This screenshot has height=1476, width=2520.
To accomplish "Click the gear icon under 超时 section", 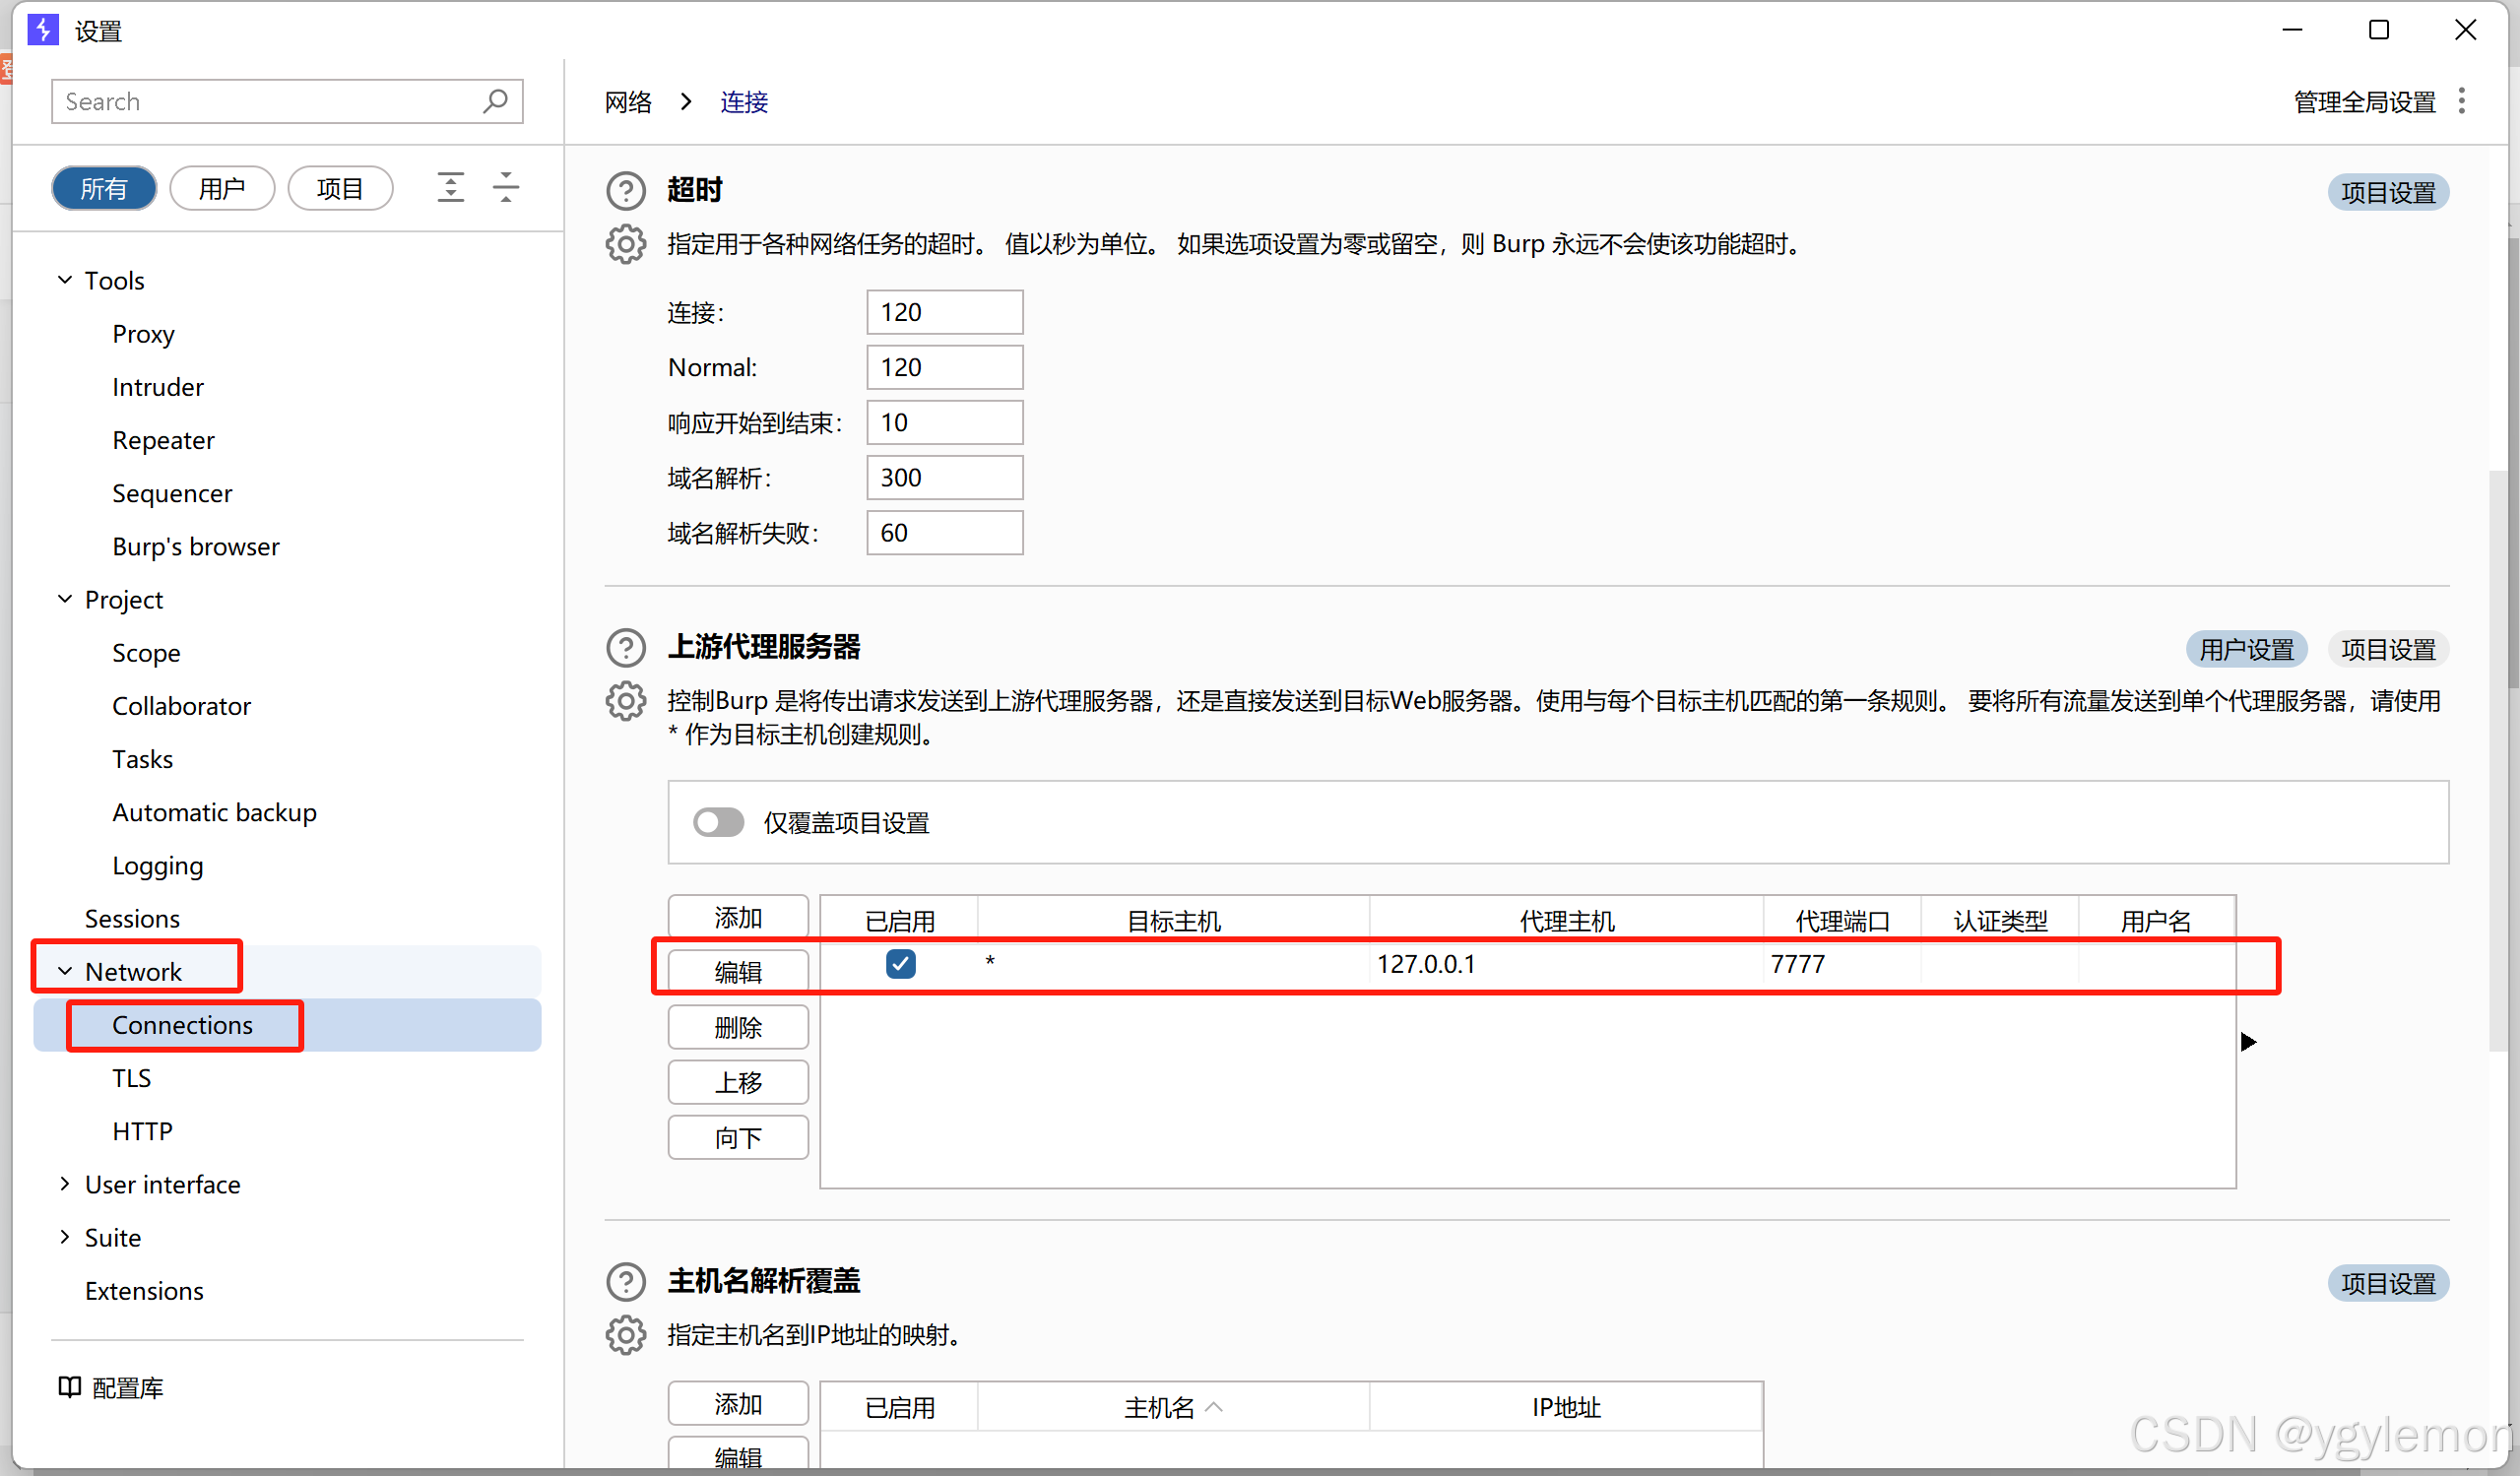I will (x=626, y=244).
